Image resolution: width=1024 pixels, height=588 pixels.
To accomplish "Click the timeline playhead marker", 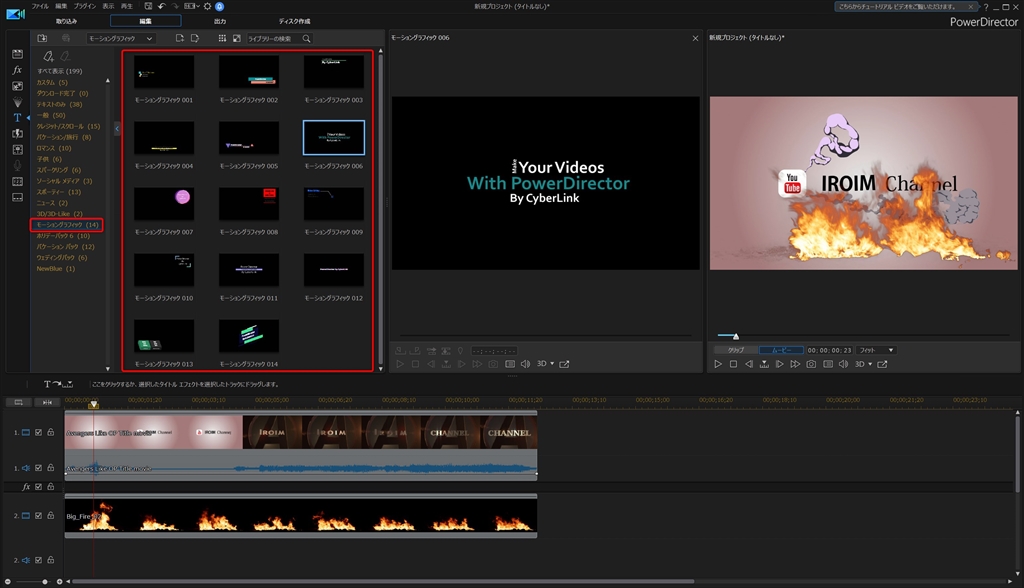I will point(93,404).
